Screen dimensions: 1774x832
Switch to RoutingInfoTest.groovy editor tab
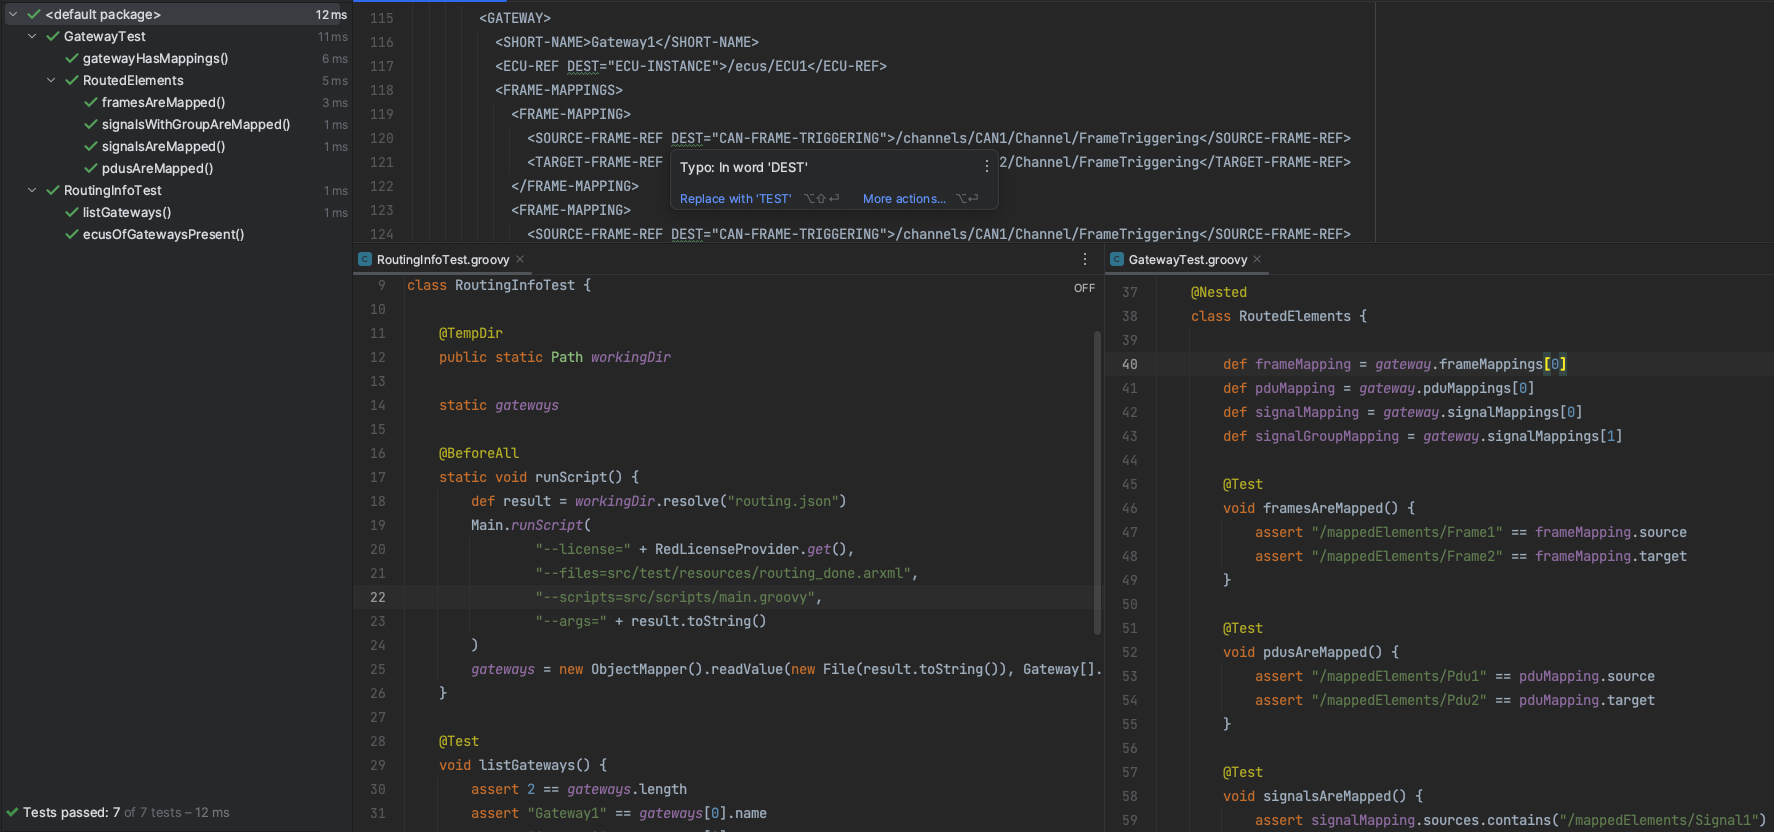tap(443, 259)
